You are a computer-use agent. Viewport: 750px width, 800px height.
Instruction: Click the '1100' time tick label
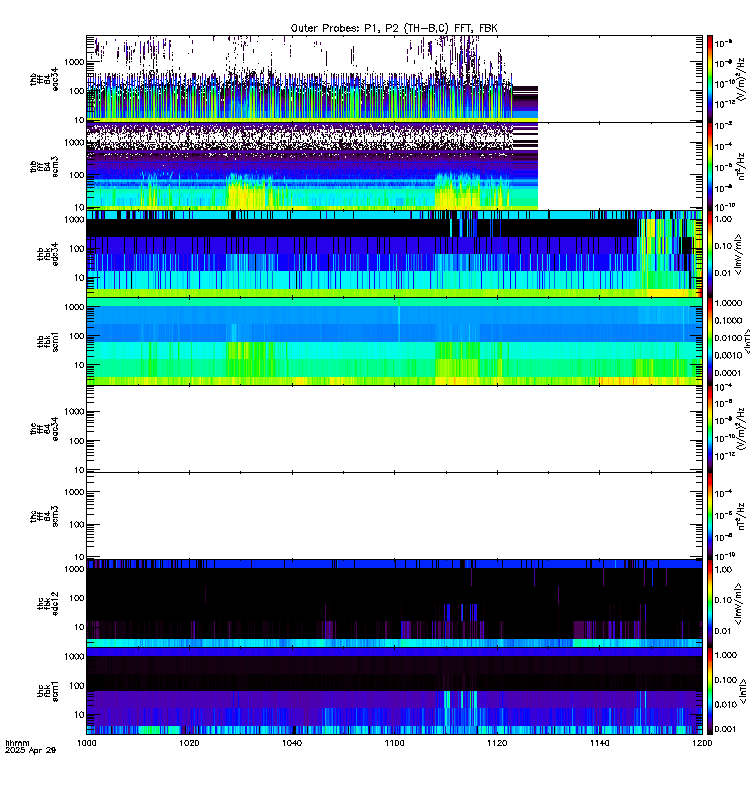click(x=394, y=743)
